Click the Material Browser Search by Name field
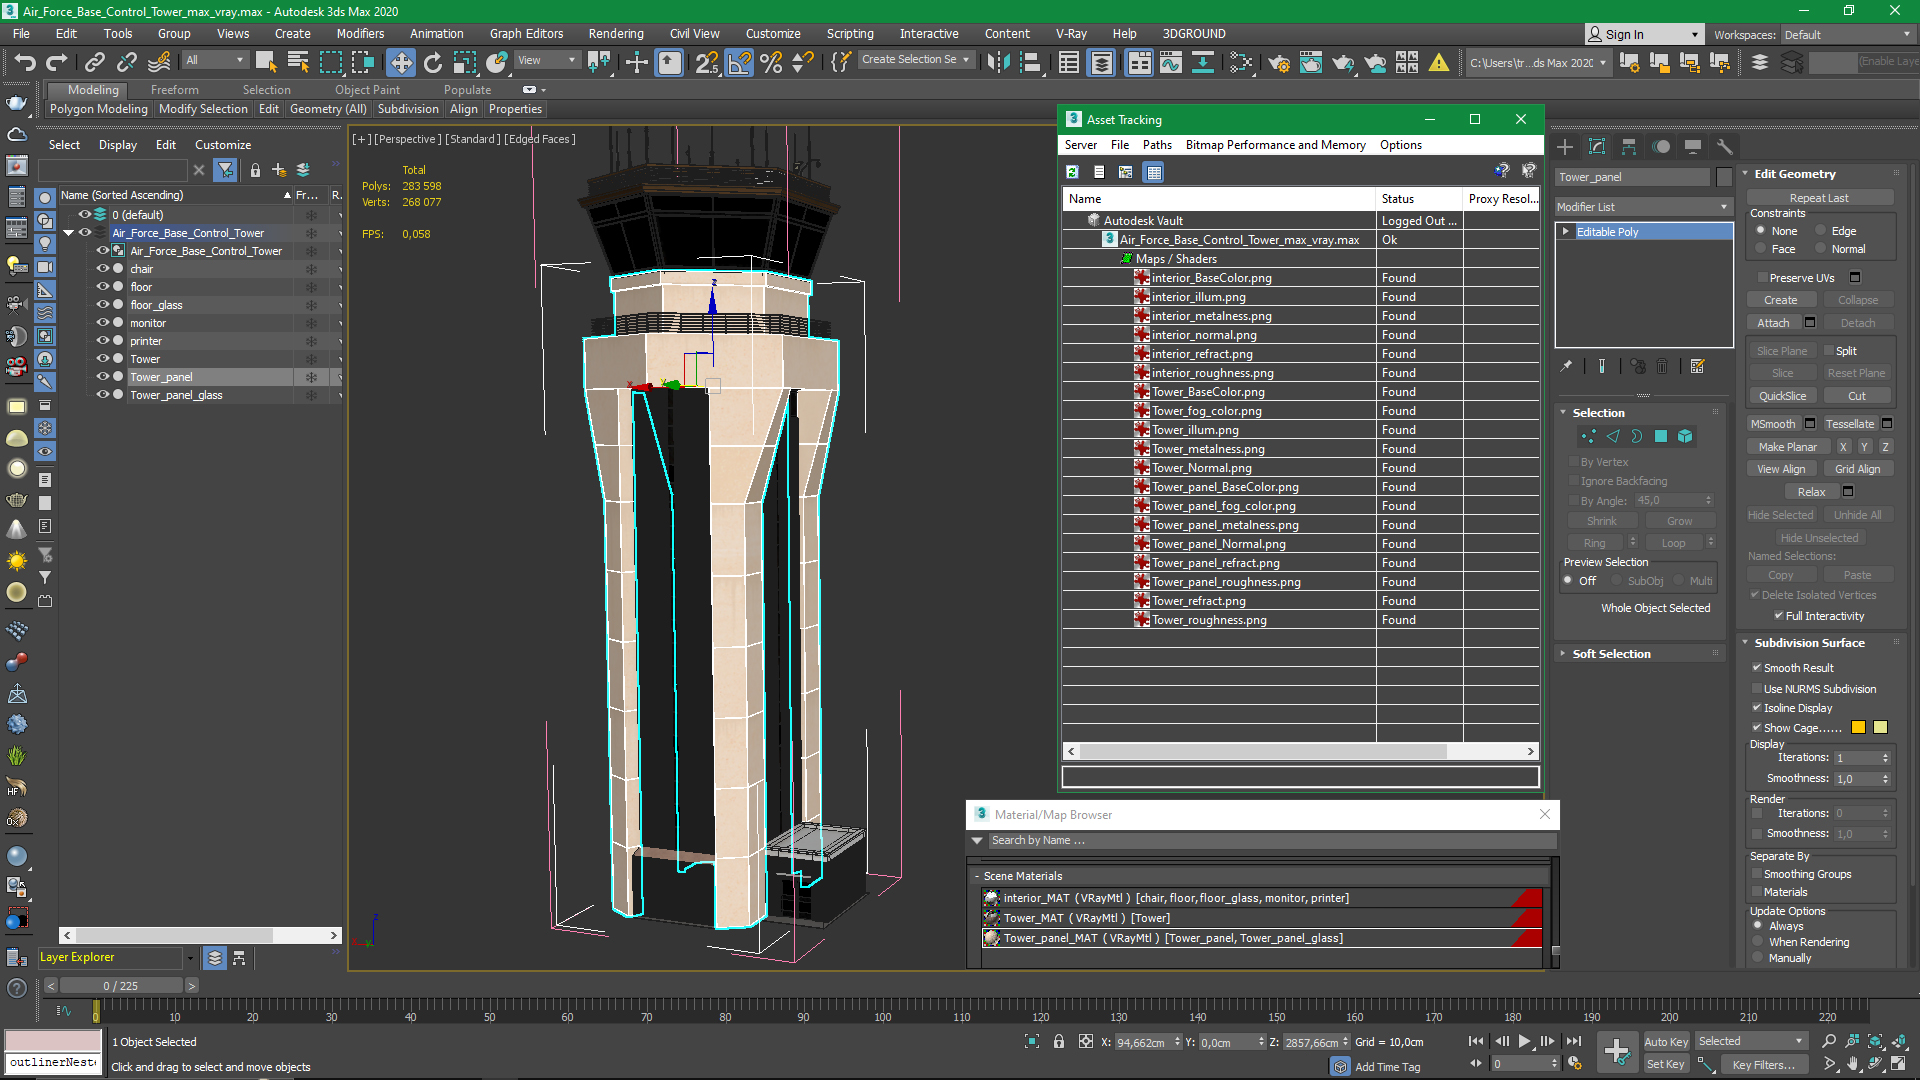The height and width of the screenshot is (1080, 1920). coord(1270,841)
